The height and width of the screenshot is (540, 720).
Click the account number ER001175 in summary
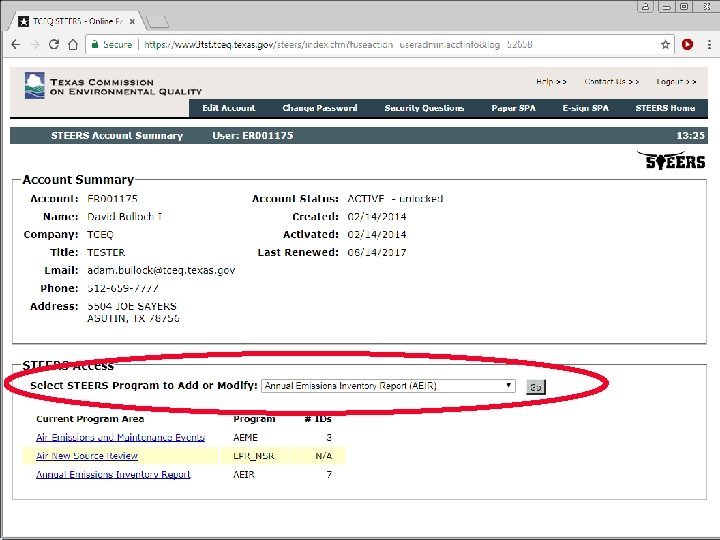112,199
